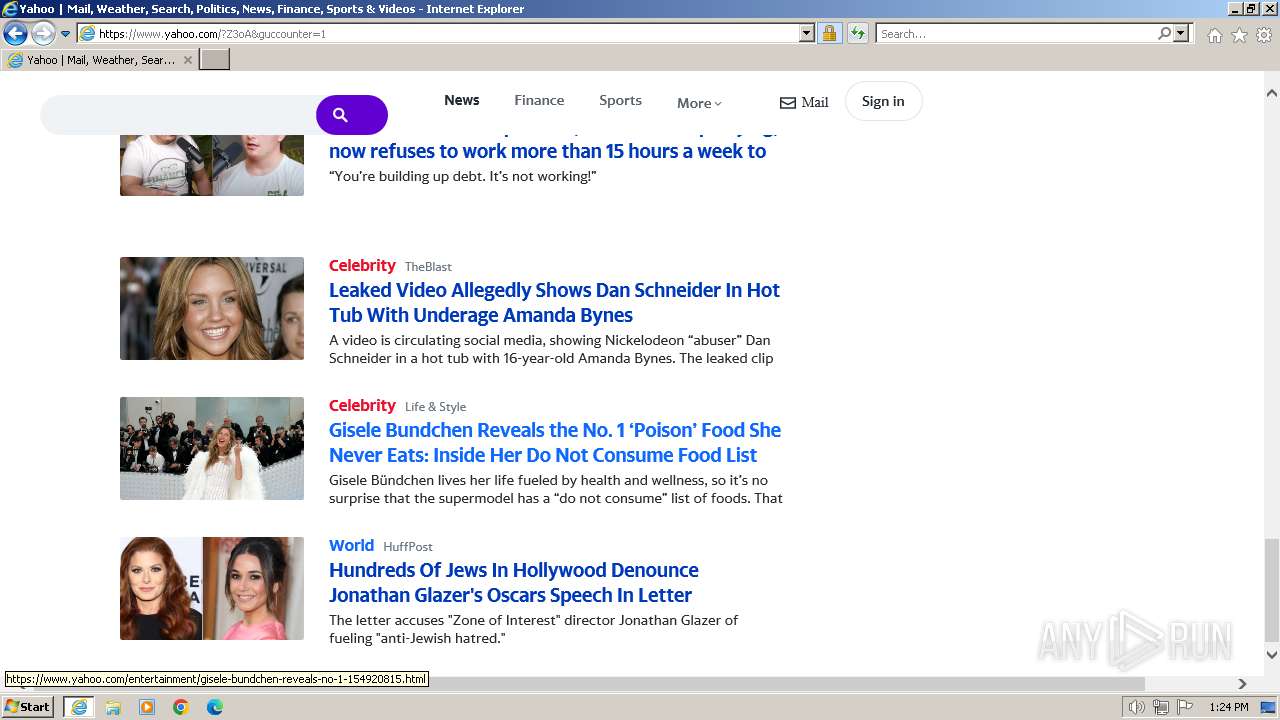Open the Action Center flag tray icon
Screen dimensions: 1280x720
(1185, 707)
